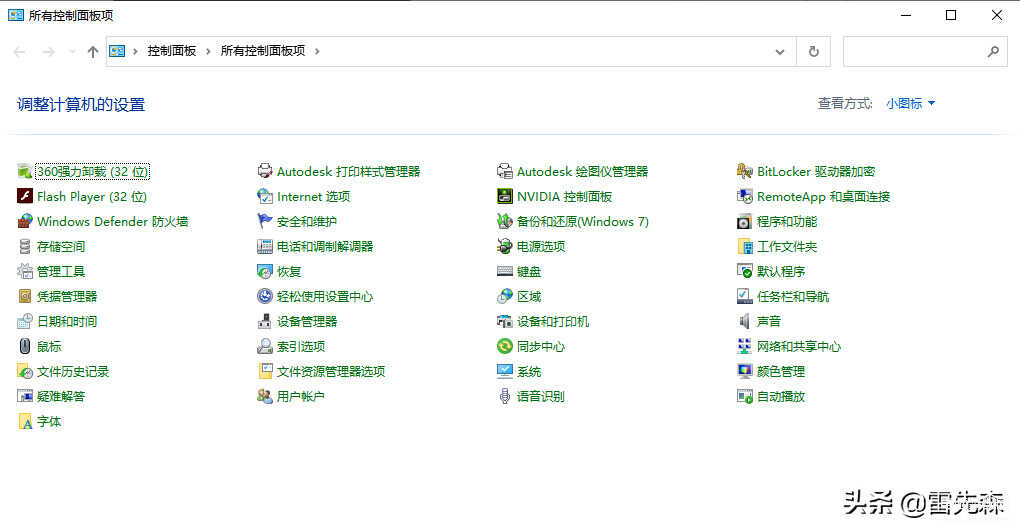Image resolution: width=1020 pixels, height=532 pixels.
Task: Open the 网络和共享中心 link
Action: pyautogui.click(x=799, y=347)
